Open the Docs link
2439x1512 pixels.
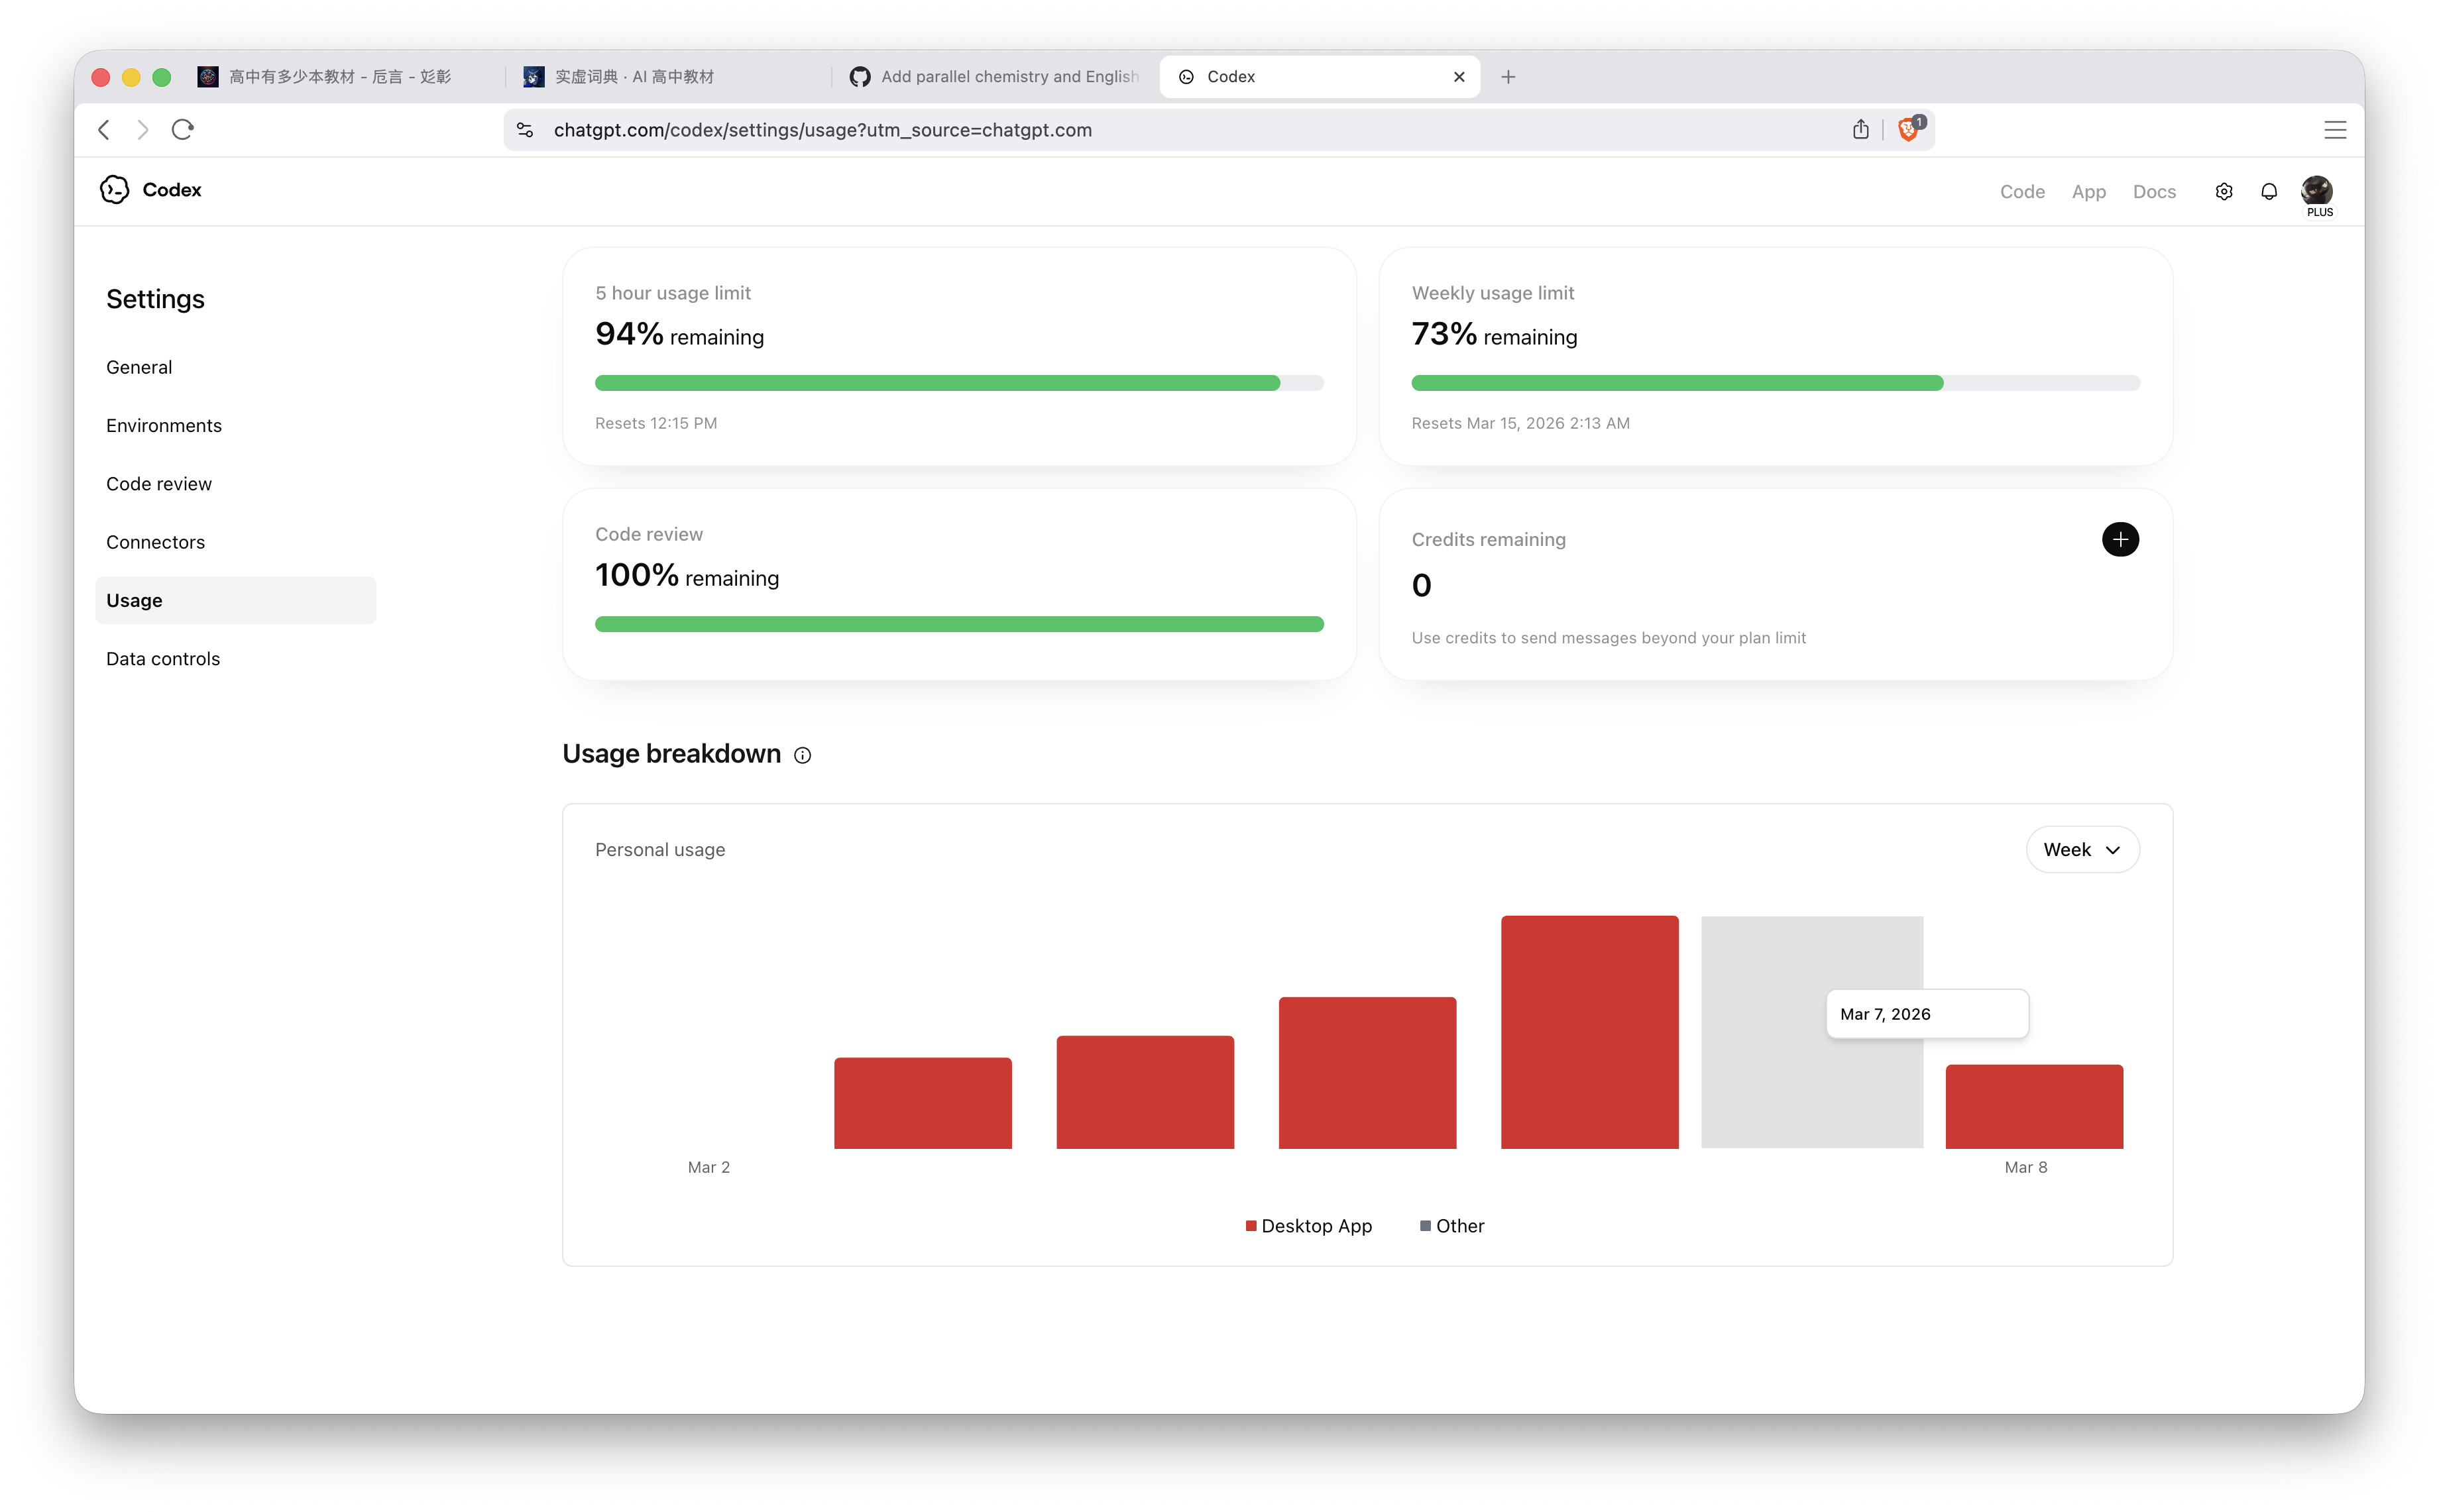[x=2153, y=191]
